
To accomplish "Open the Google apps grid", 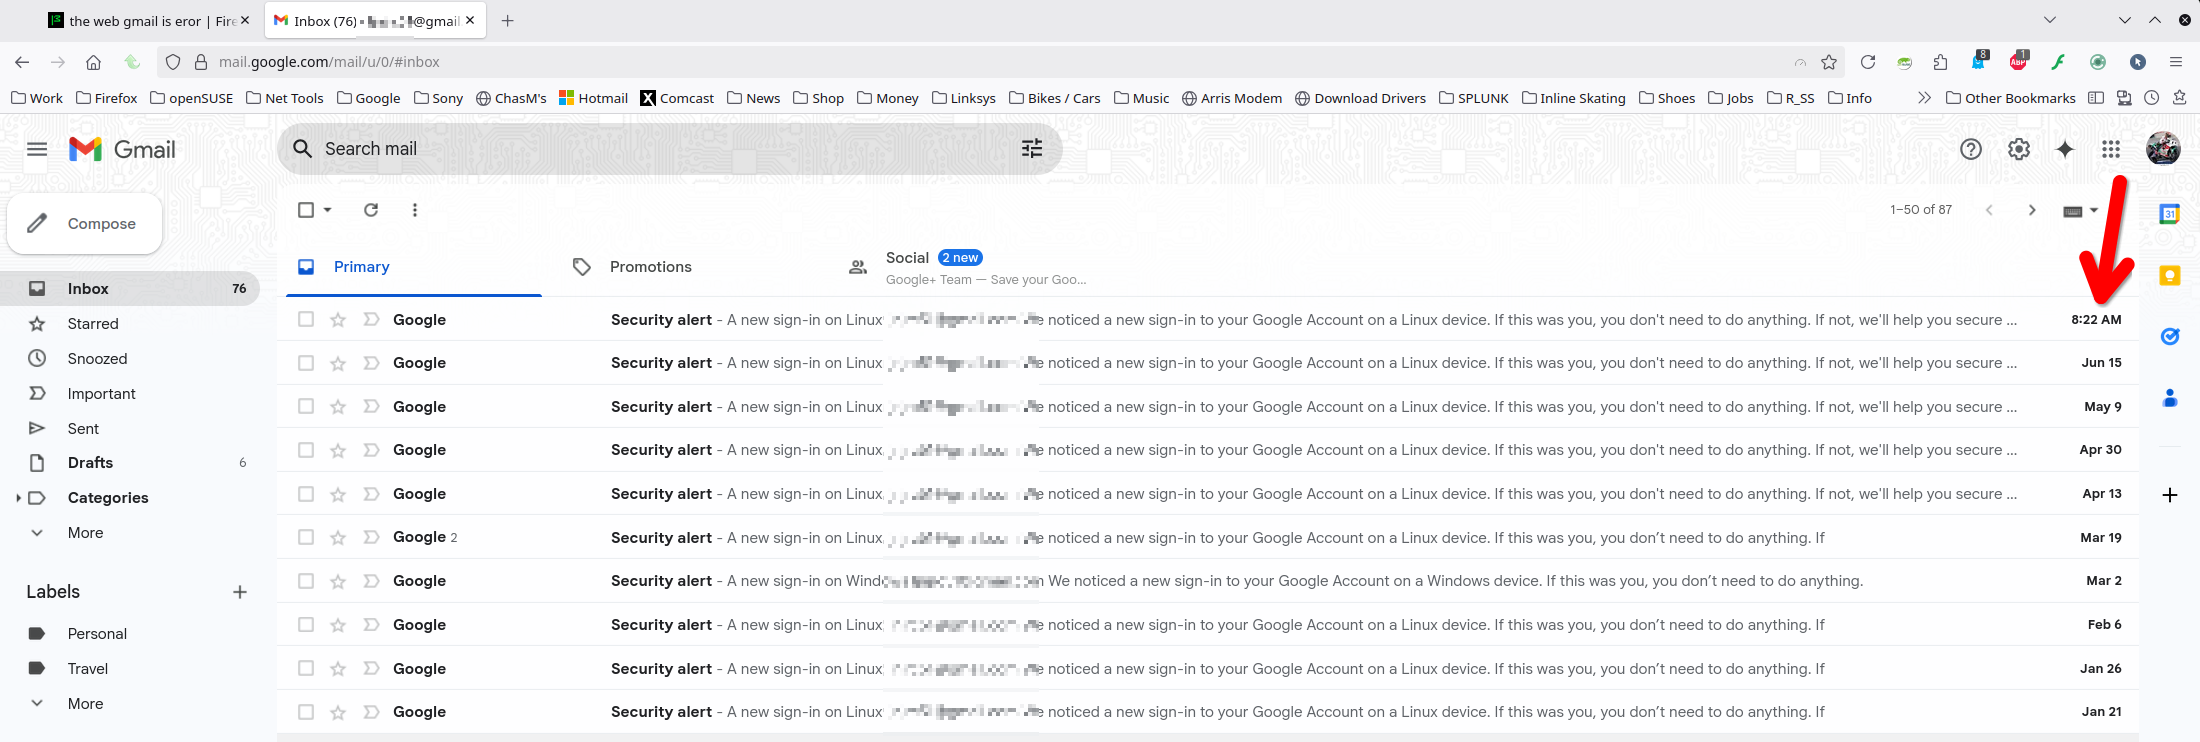I will 2111,149.
